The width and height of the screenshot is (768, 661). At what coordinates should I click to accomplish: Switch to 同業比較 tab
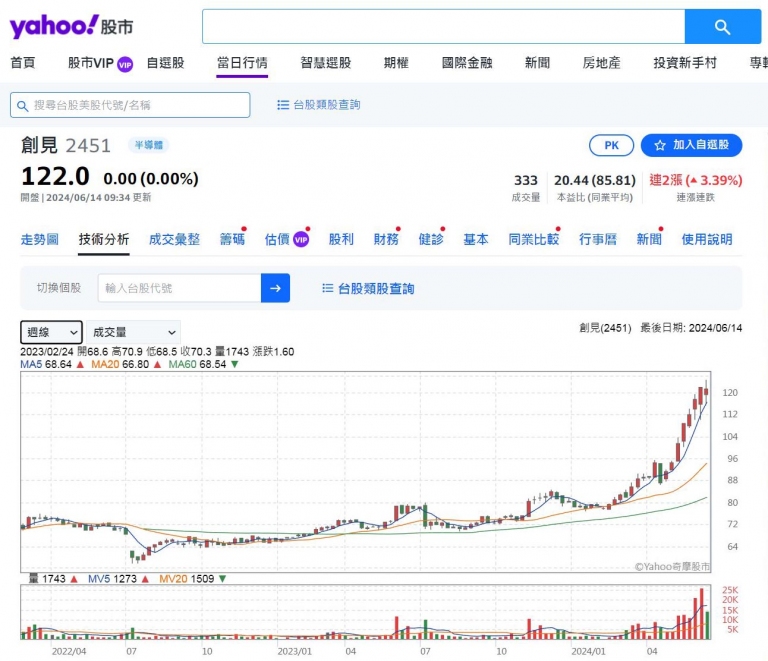pos(534,239)
